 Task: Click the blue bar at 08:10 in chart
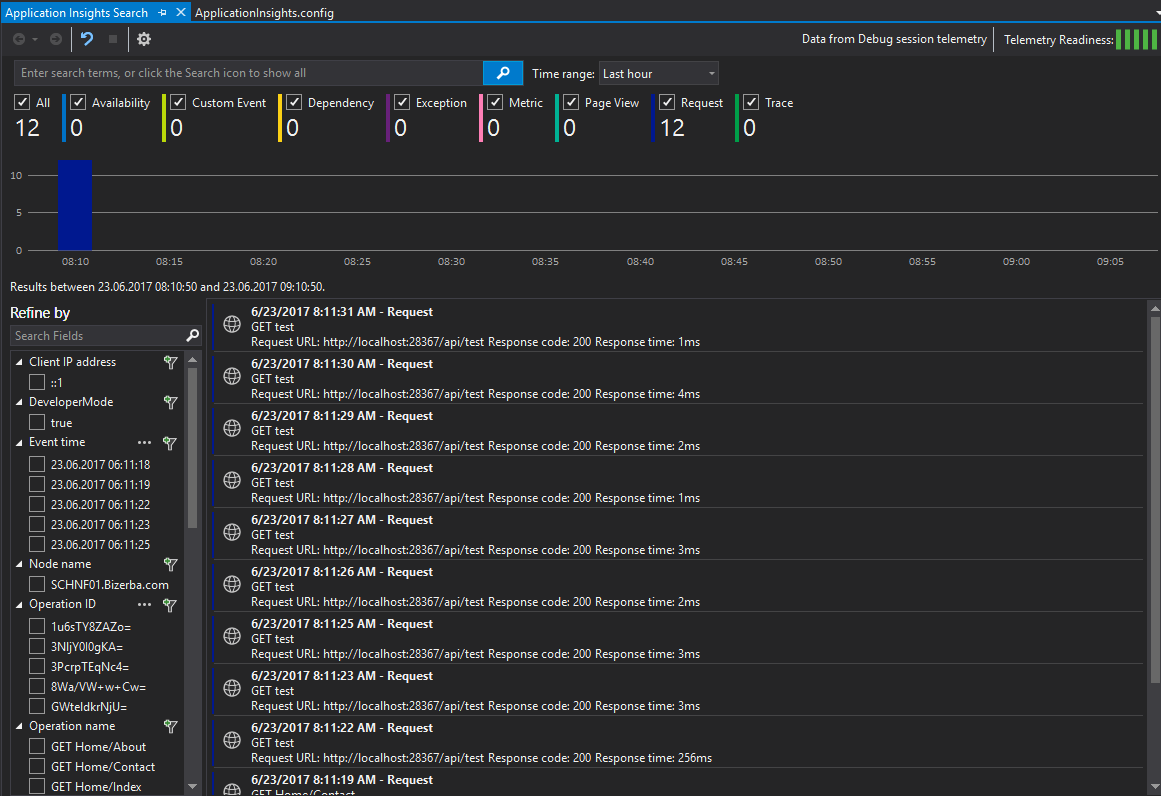[75, 205]
